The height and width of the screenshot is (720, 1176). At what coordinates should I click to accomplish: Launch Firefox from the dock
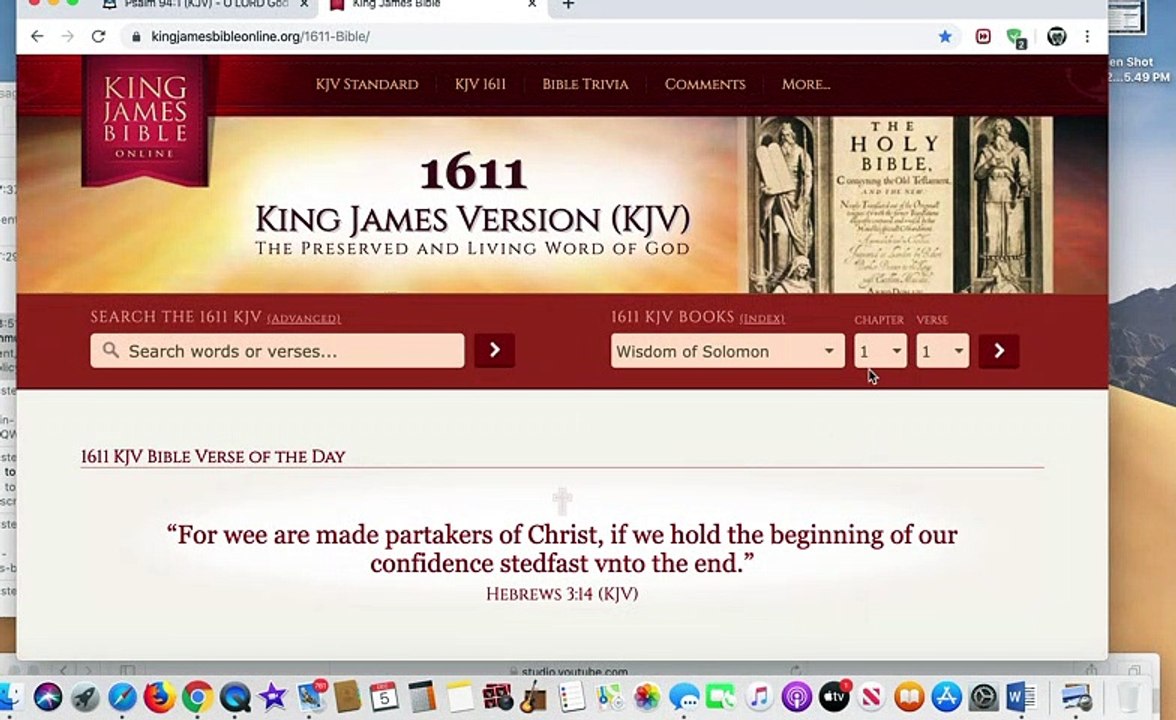[159, 698]
